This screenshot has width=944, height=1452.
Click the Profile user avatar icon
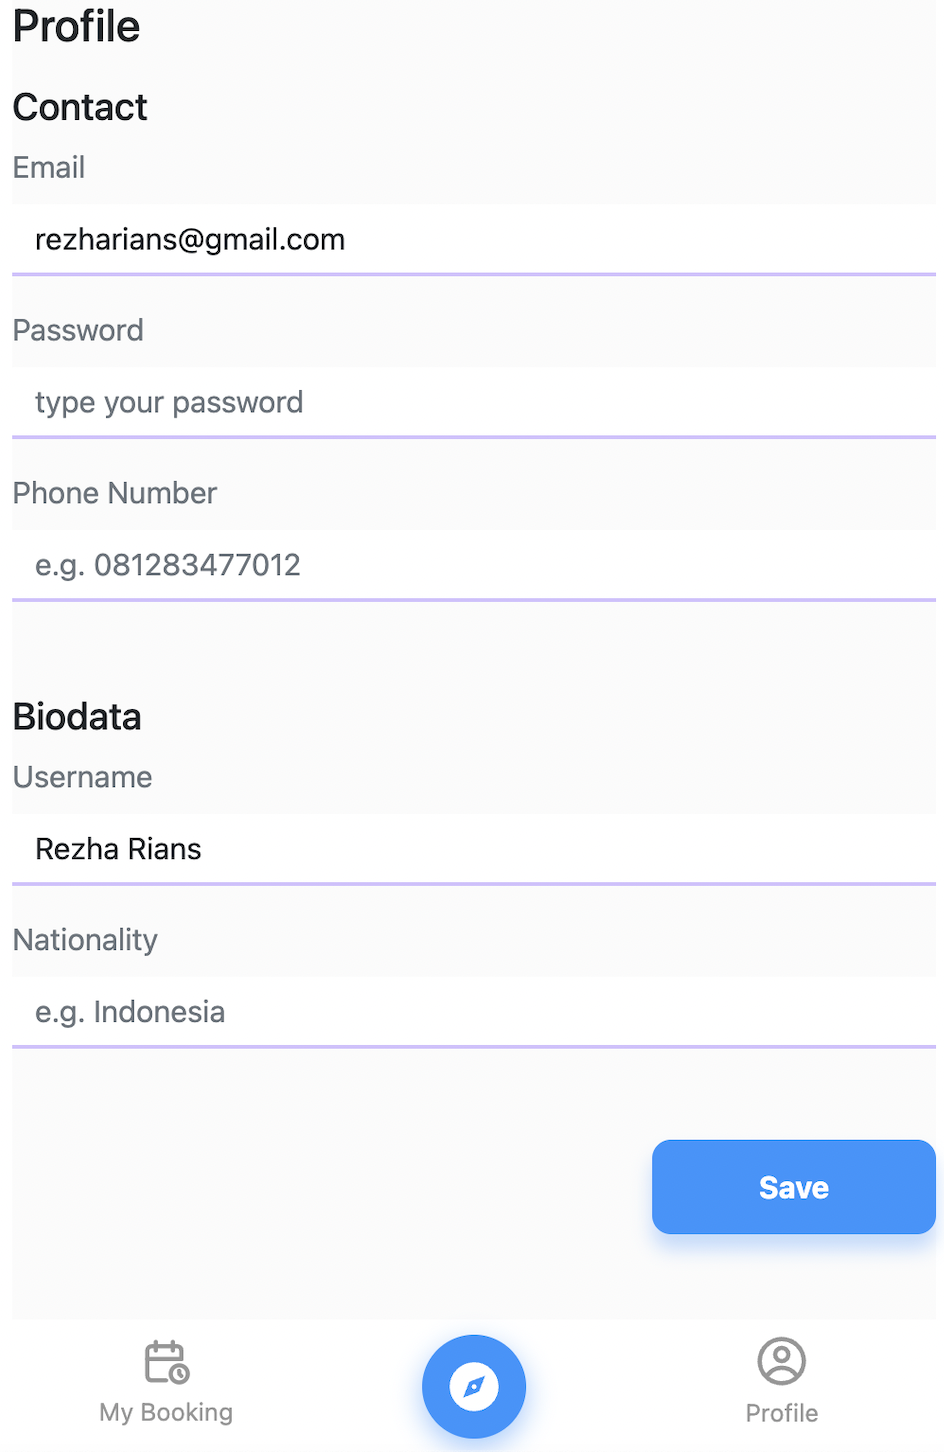(781, 1361)
